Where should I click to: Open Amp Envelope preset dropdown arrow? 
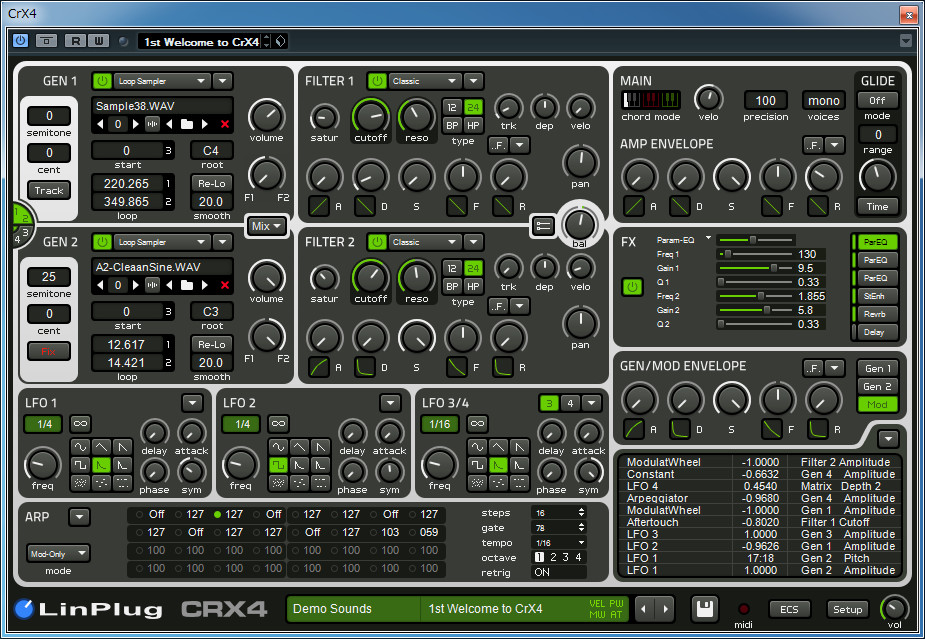[x=835, y=145]
